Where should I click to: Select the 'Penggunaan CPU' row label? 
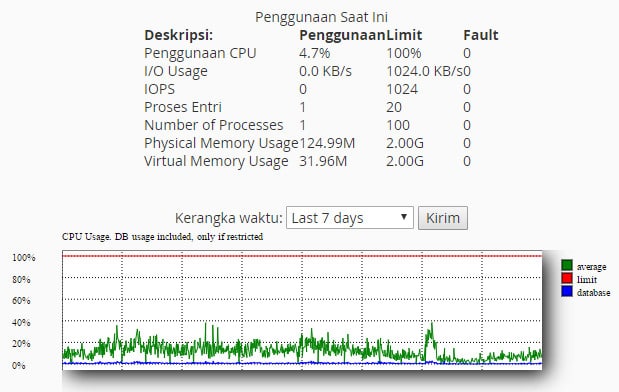tap(200, 53)
